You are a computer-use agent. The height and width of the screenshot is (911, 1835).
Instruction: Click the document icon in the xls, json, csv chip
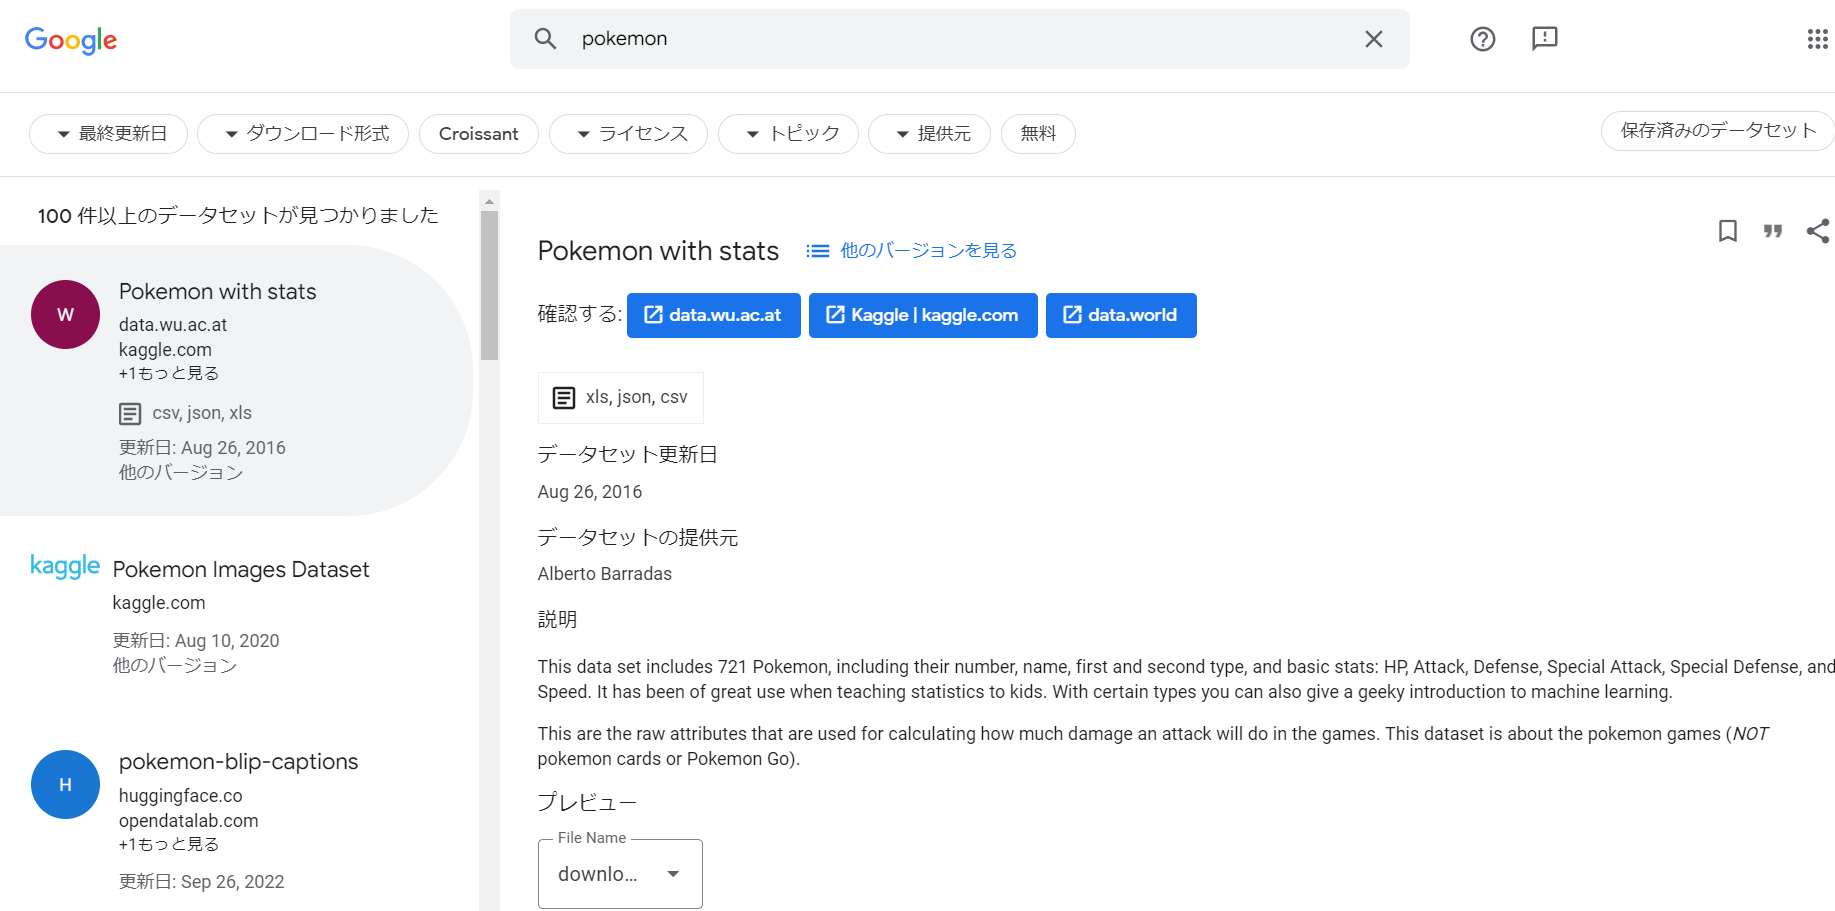[564, 398]
